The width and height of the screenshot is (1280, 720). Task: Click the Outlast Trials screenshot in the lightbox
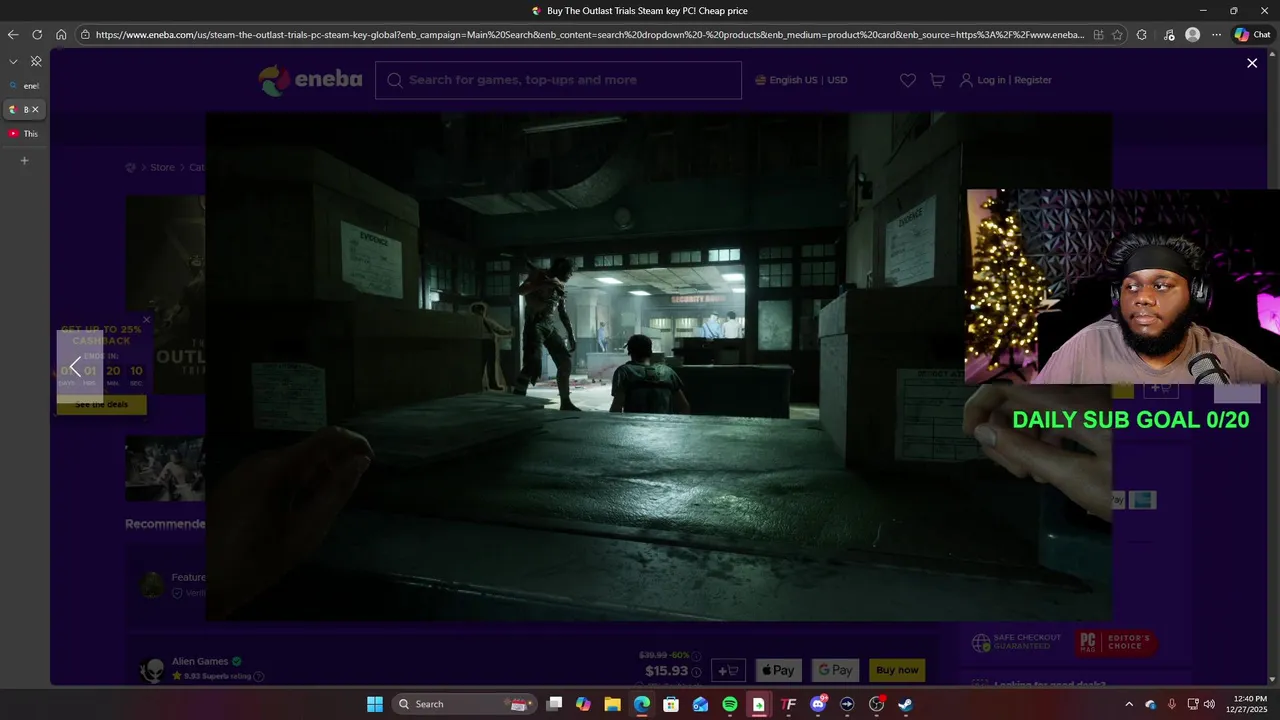click(x=658, y=366)
